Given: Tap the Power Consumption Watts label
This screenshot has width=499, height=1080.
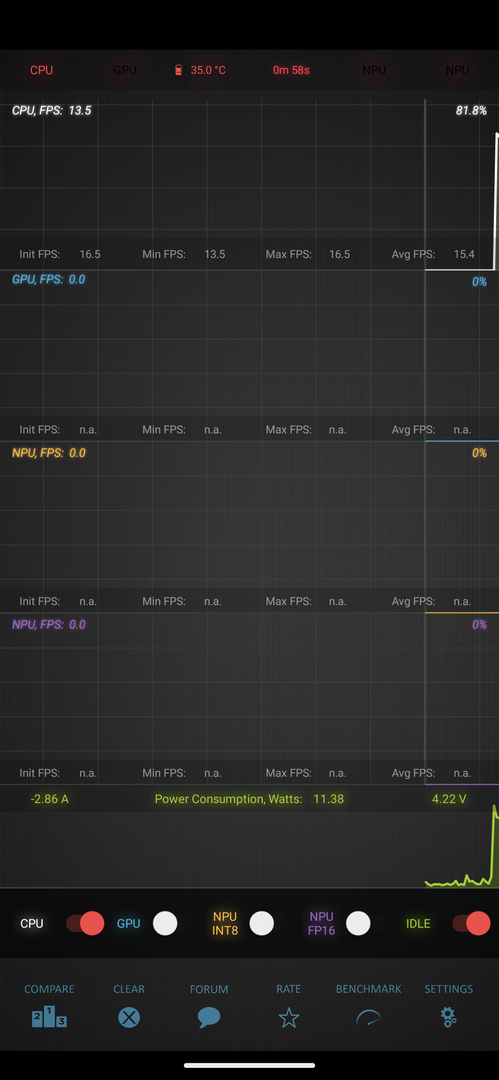Looking at the screenshot, I should 228,799.
